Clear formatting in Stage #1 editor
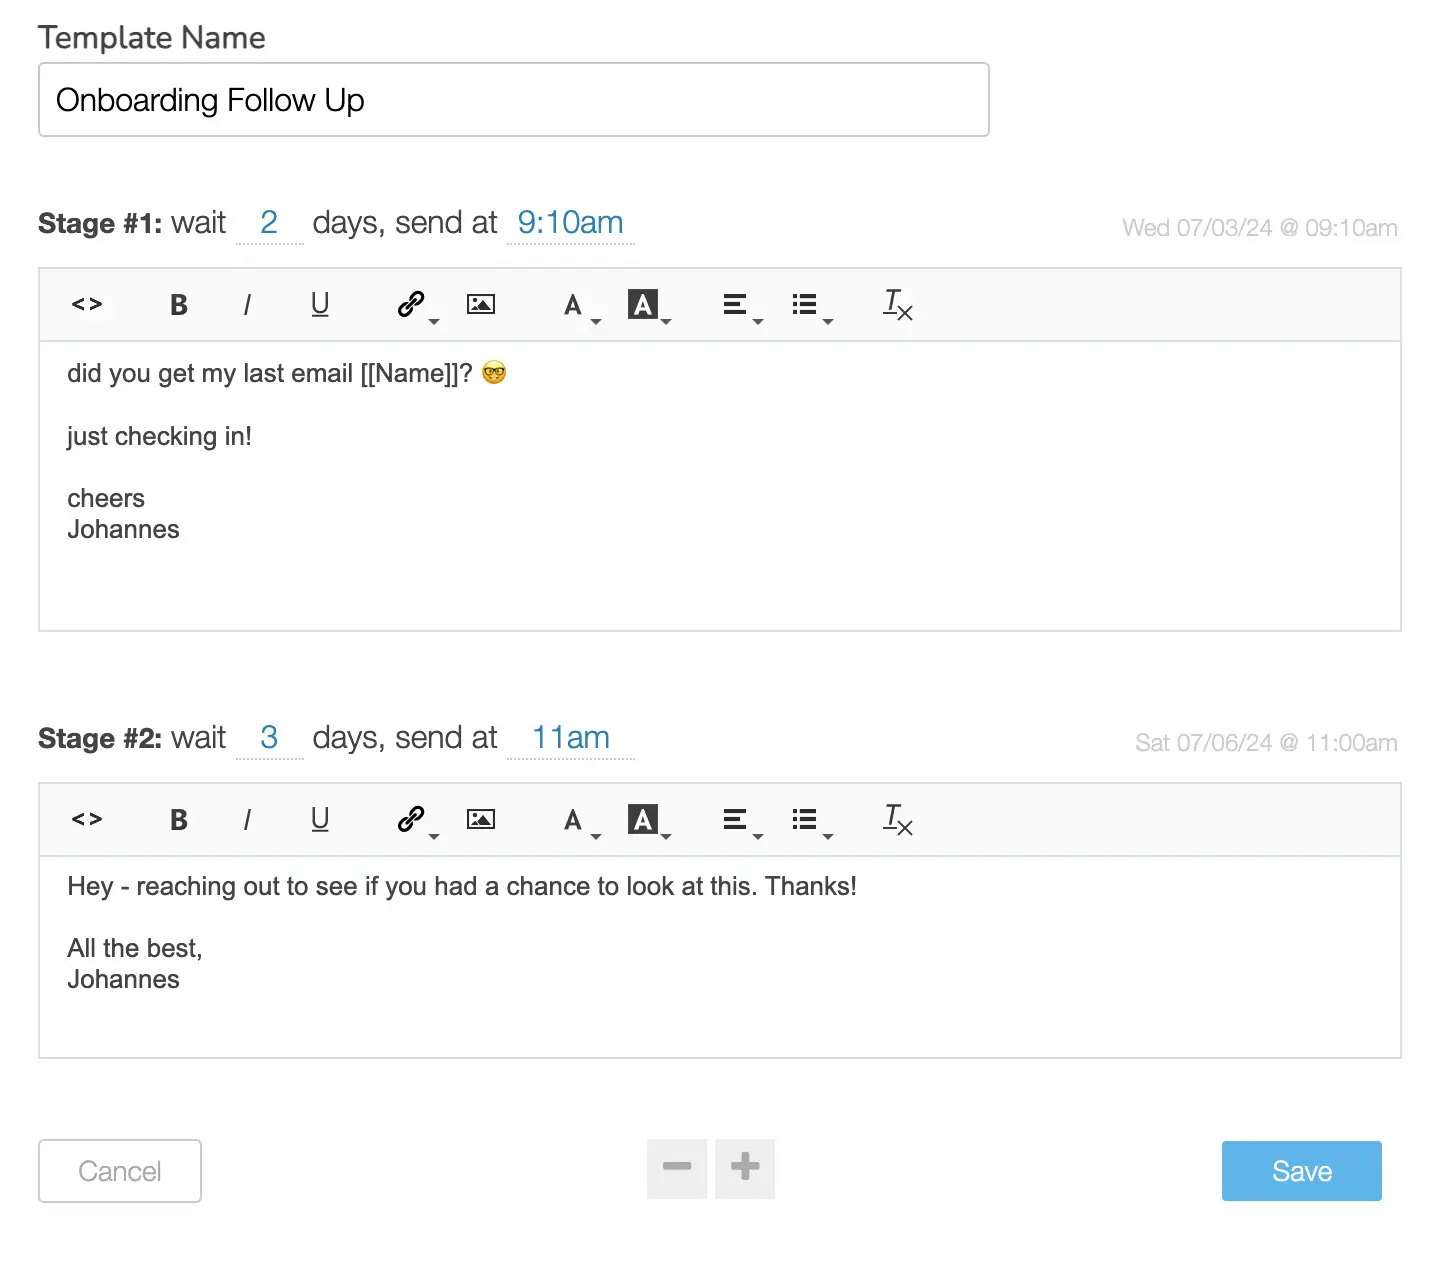 click(x=897, y=305)
